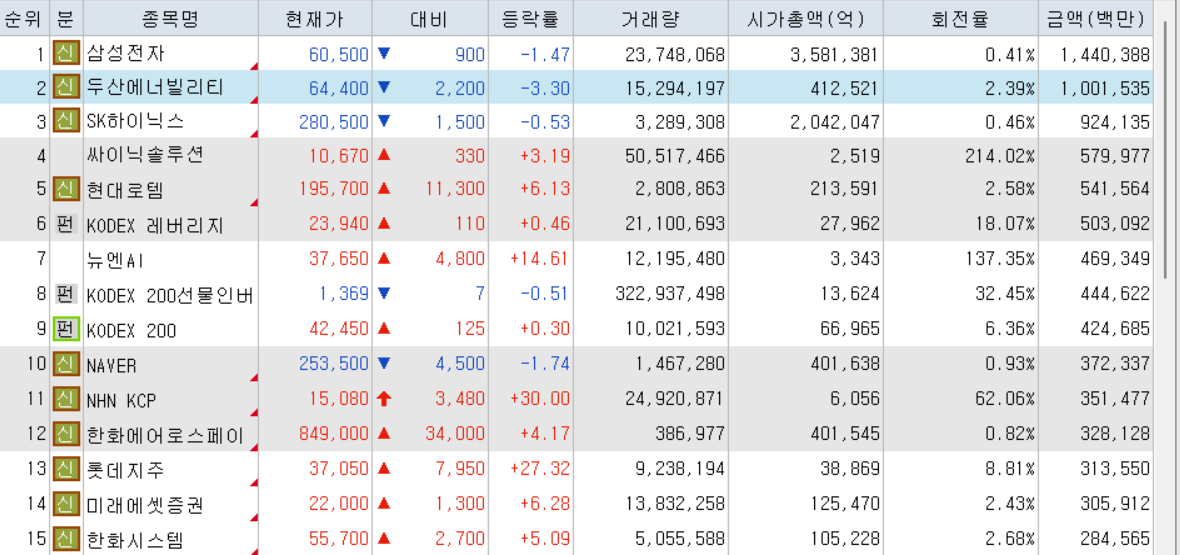Click the change value 7,950
The image size is (1180, 555).
(x=460, y=469)
